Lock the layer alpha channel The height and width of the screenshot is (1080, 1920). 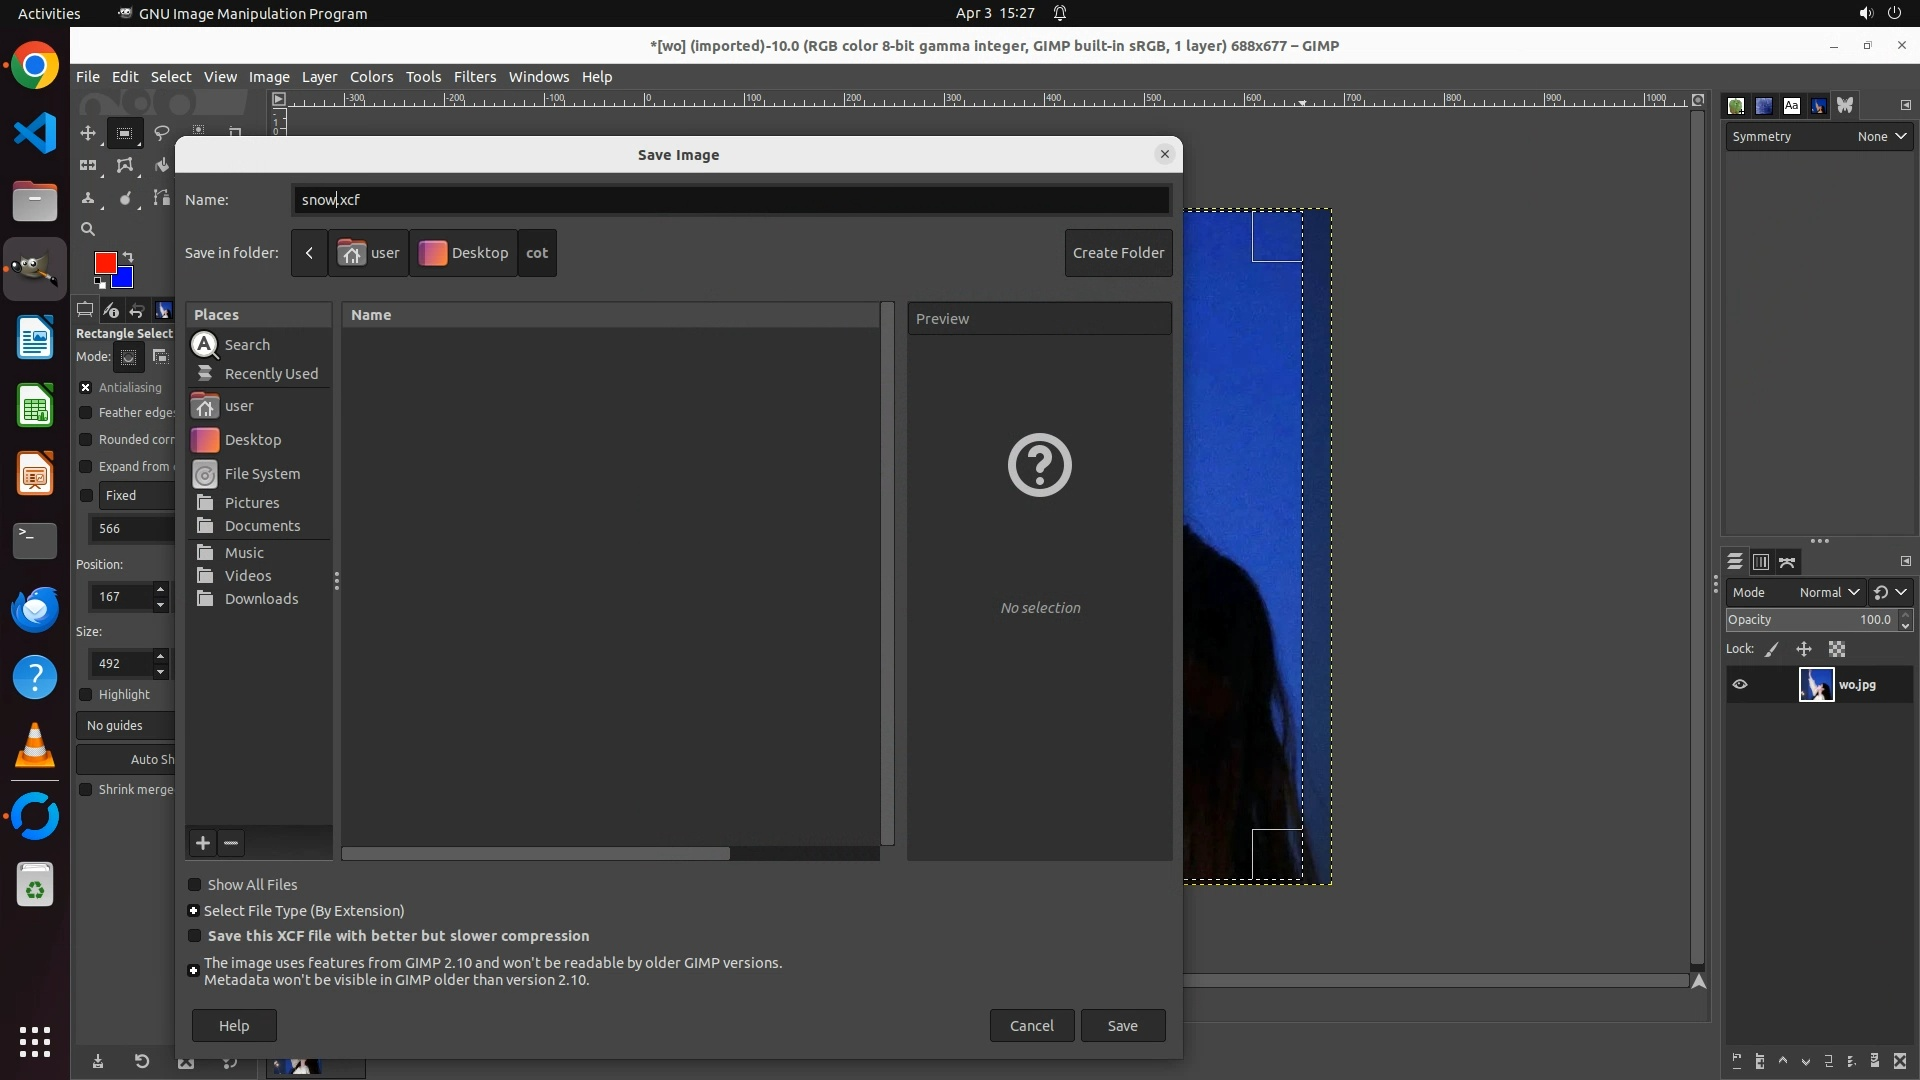[x=1837, y=649]
